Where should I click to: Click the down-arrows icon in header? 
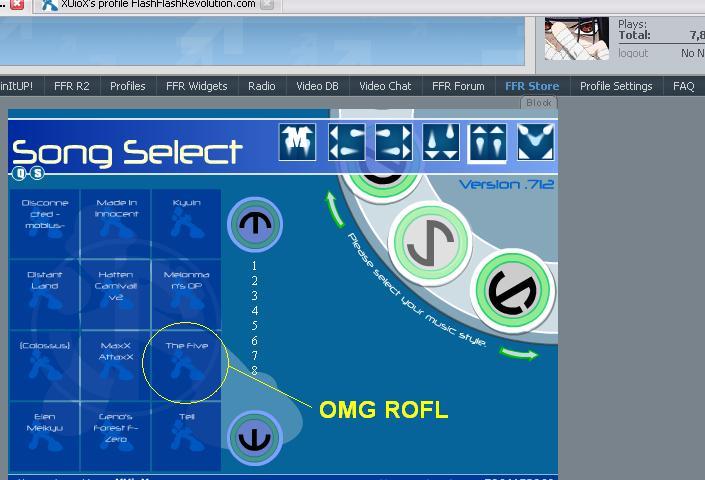click(x=441, y=142)
